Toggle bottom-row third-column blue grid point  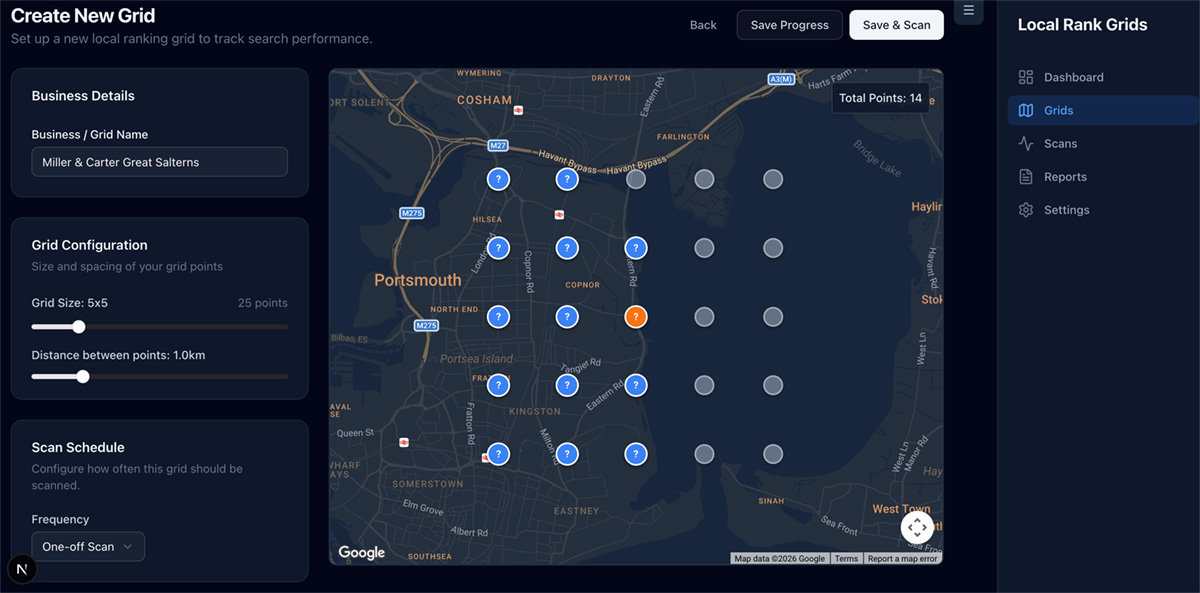(635, 454)
